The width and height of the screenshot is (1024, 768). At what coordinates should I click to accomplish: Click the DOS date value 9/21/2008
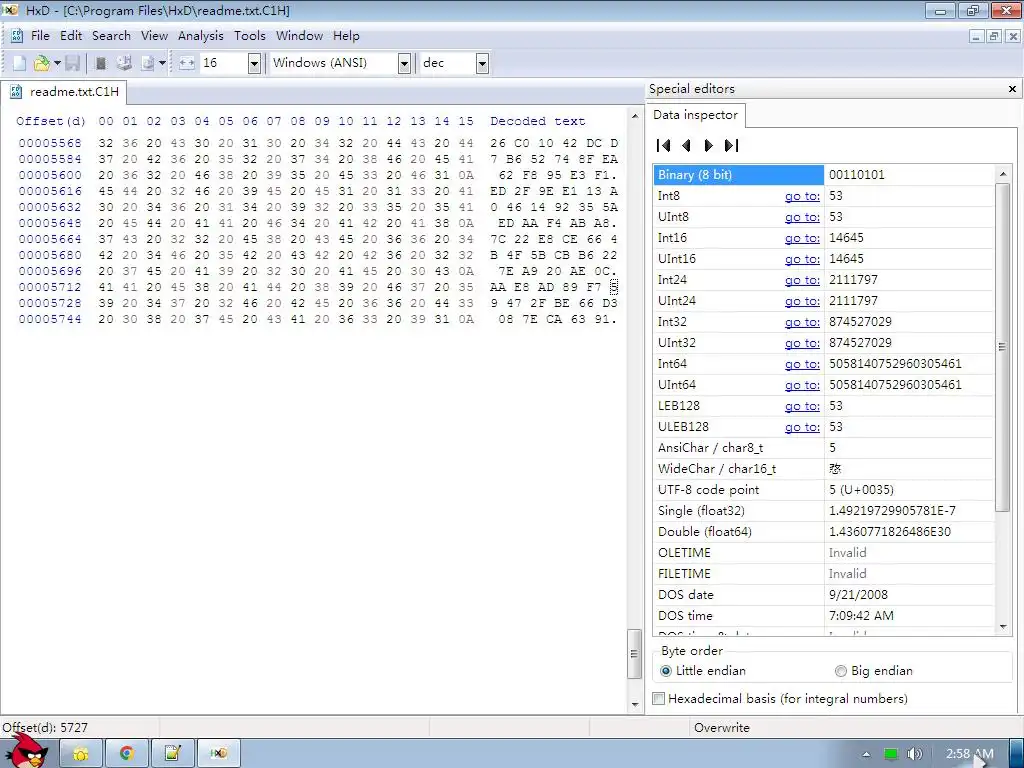point(858,595)
